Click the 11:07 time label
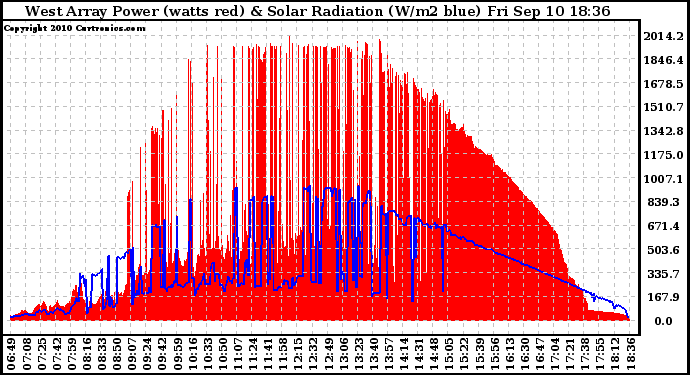Viewport: 690px width, 375px height. pyautogui.click(x=237, y=353)
